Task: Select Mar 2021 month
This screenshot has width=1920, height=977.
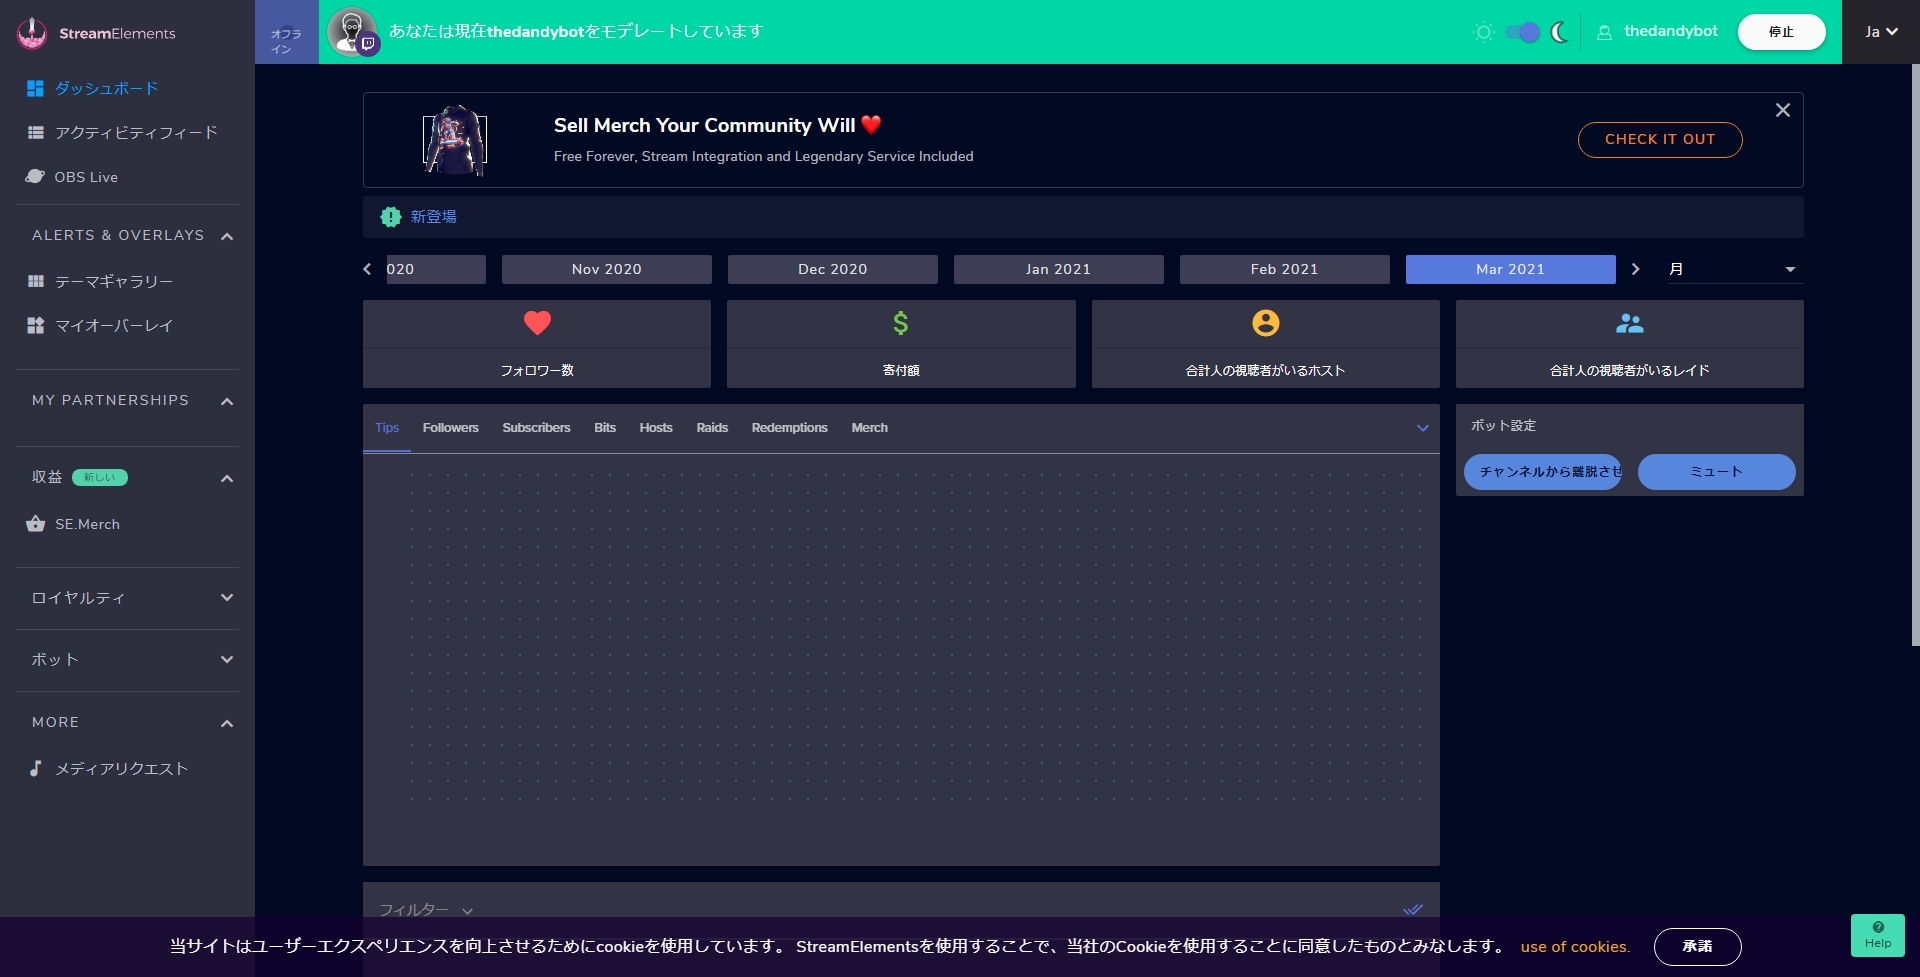Action: tap(1511, 269)
